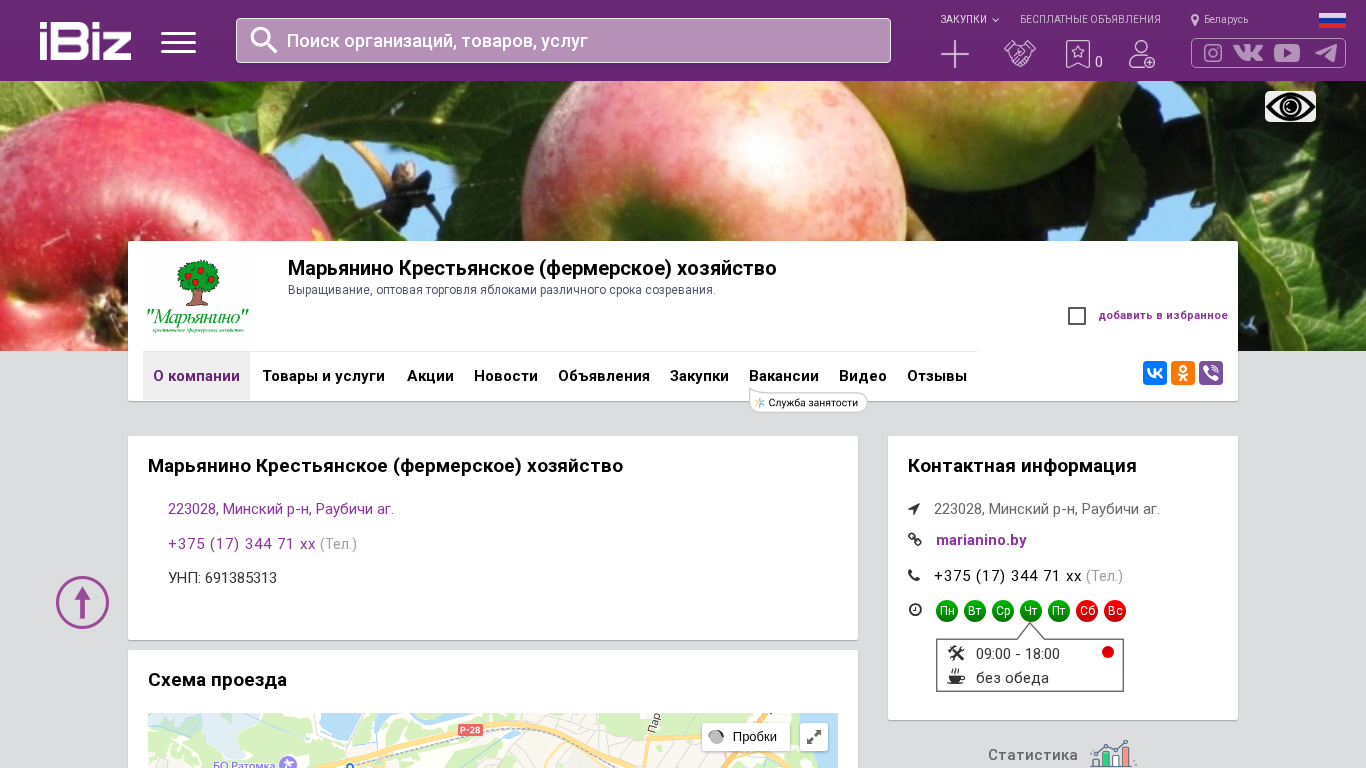Open the Видео tab
This screenshot has height=768, width=1366.
coord(863,376)
